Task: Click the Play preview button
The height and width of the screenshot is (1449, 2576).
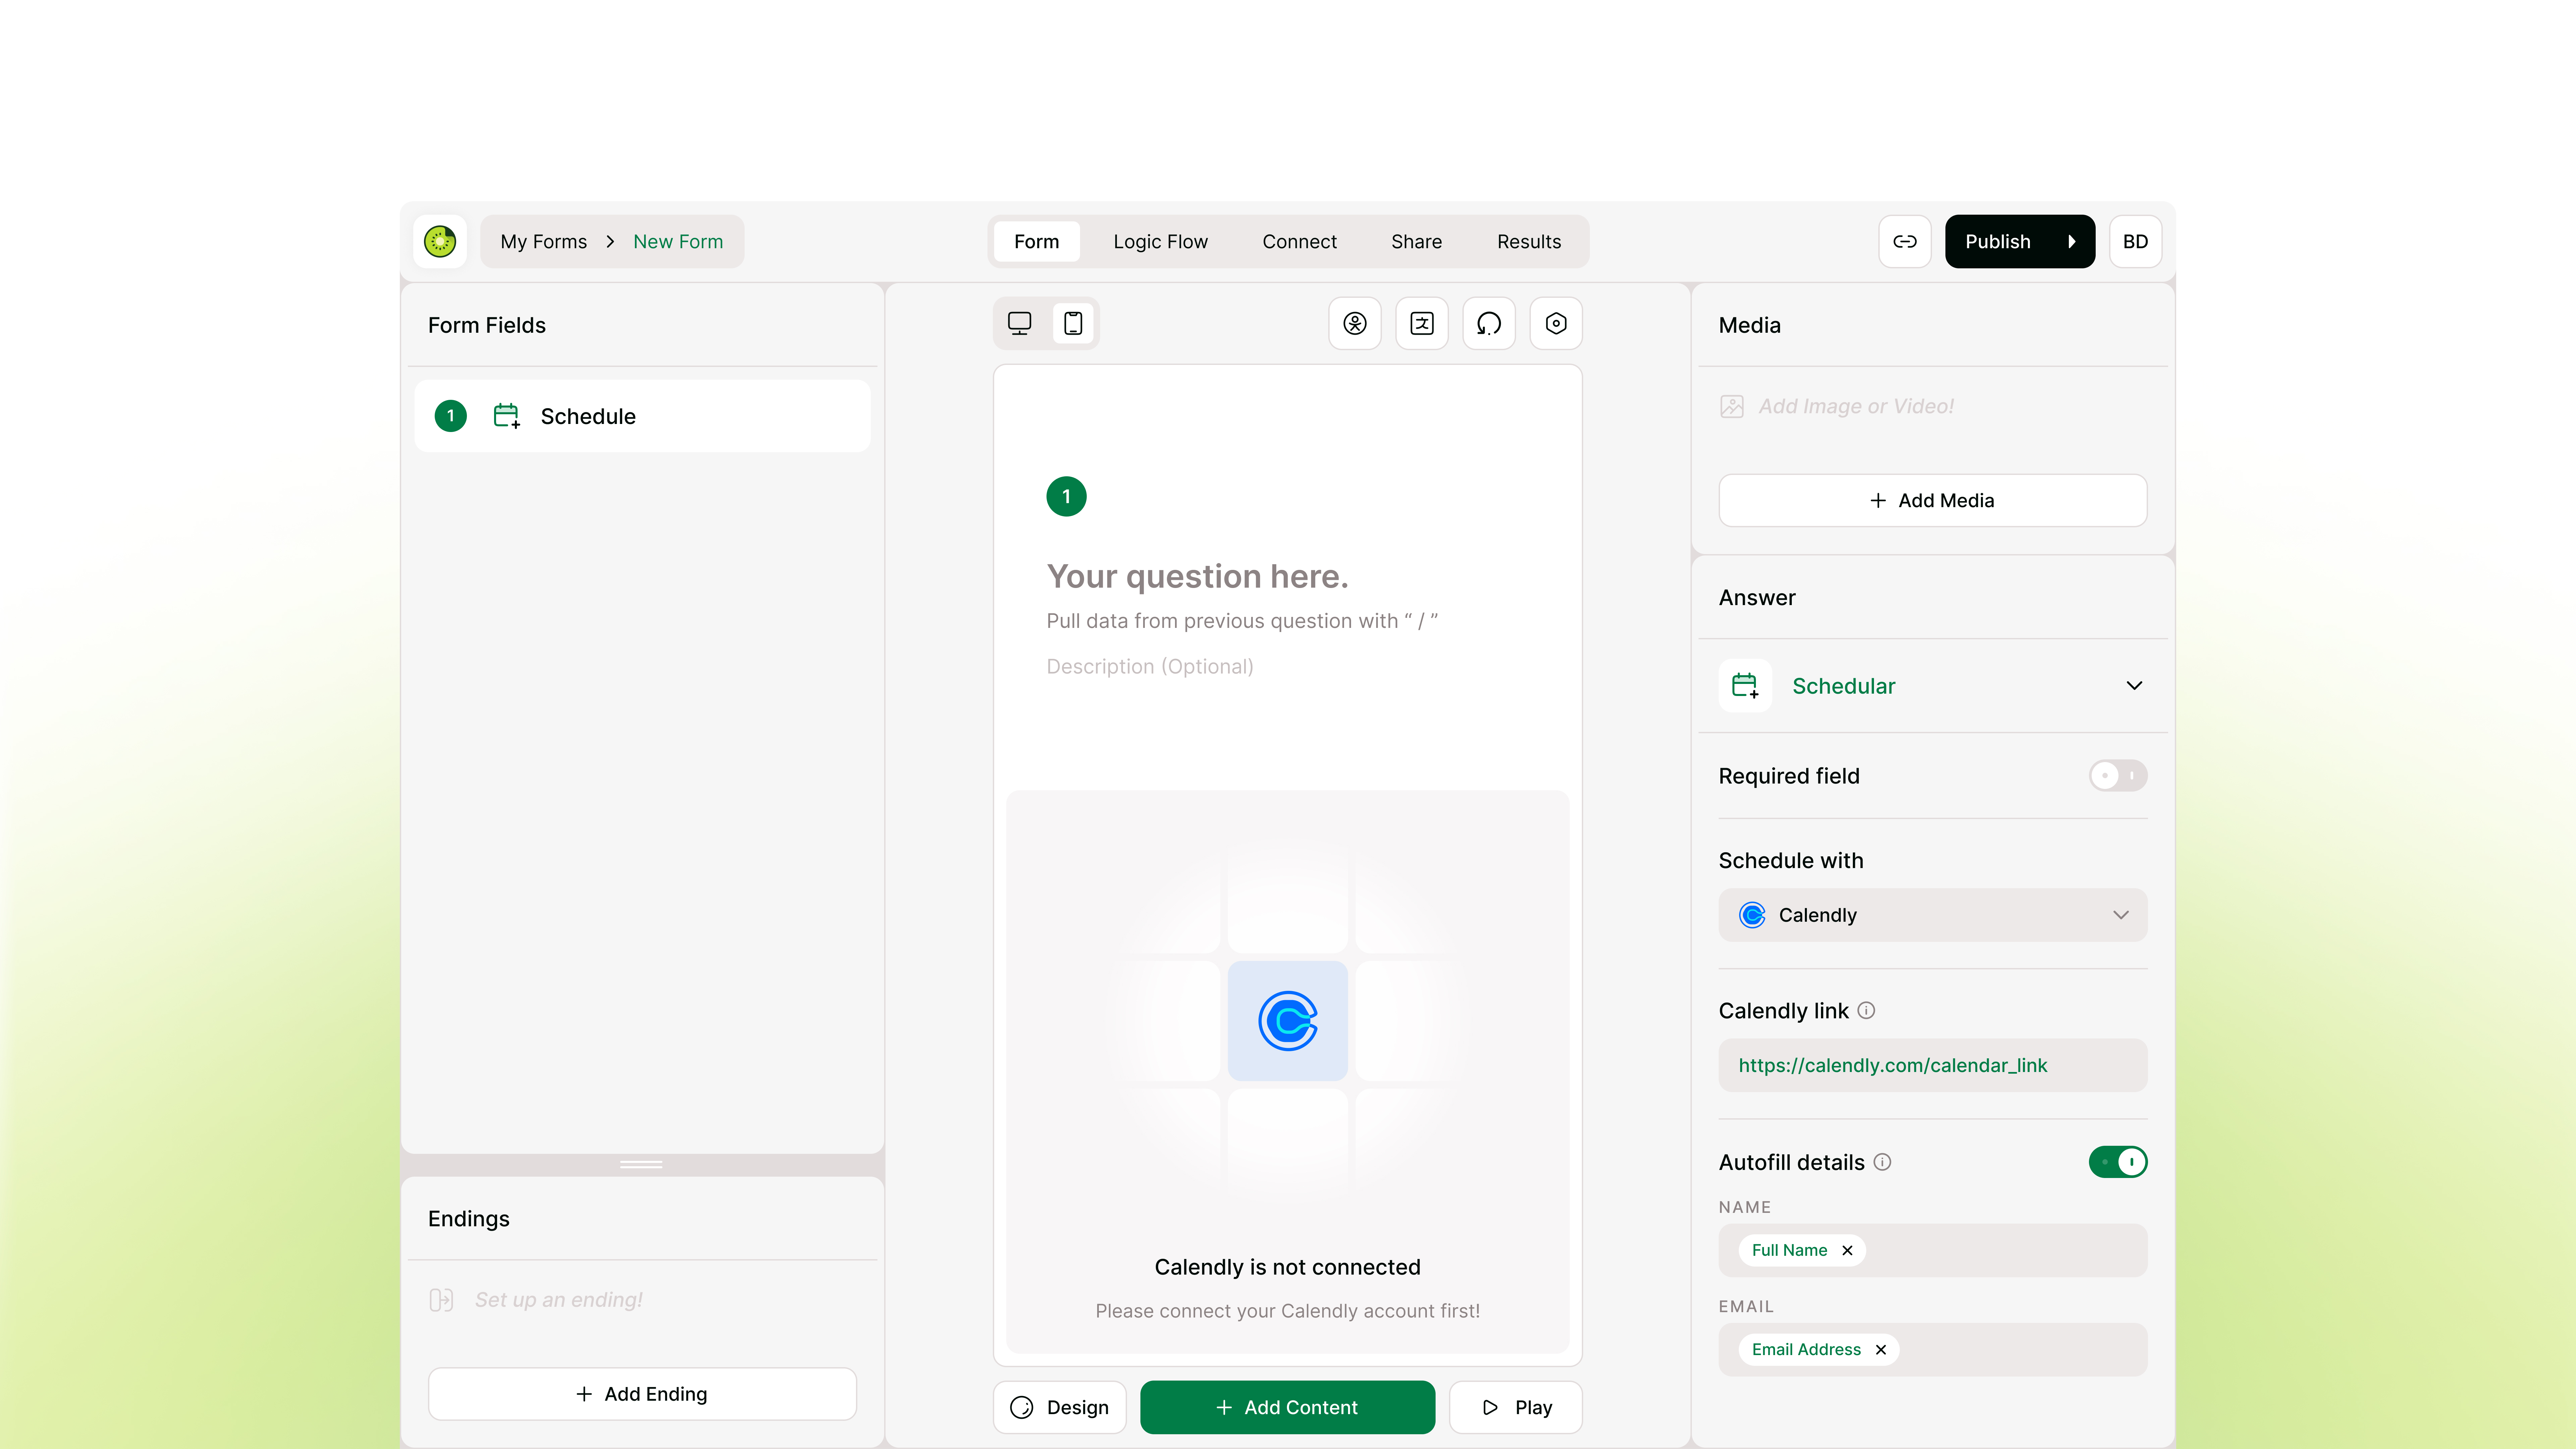Action: point(1516,1407)
